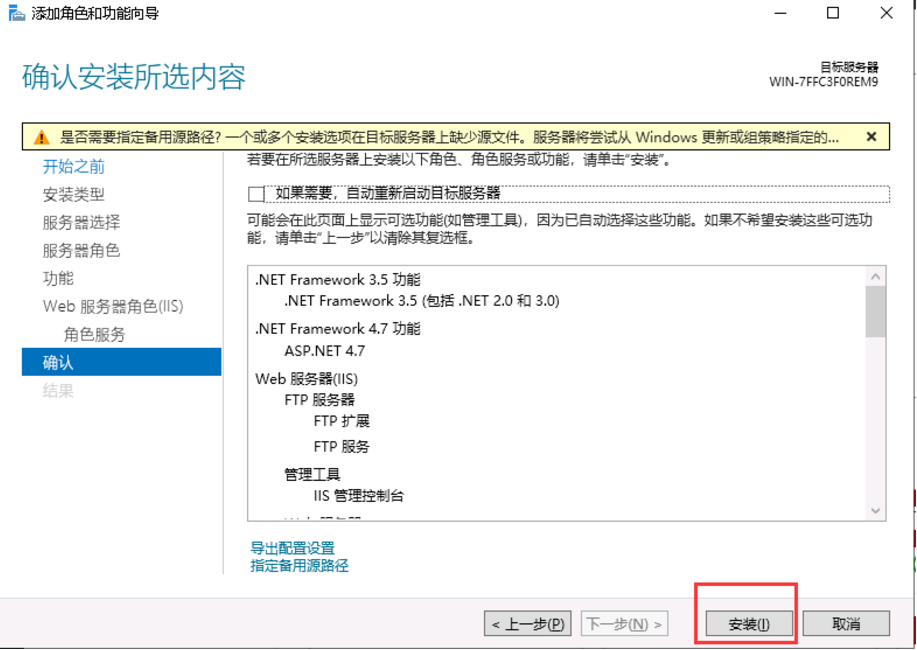The image size is (917, 650).
Task: Click the server name WIN-7FFC3F0REM9
Action: pyautogui.click(x=823, y=82)
